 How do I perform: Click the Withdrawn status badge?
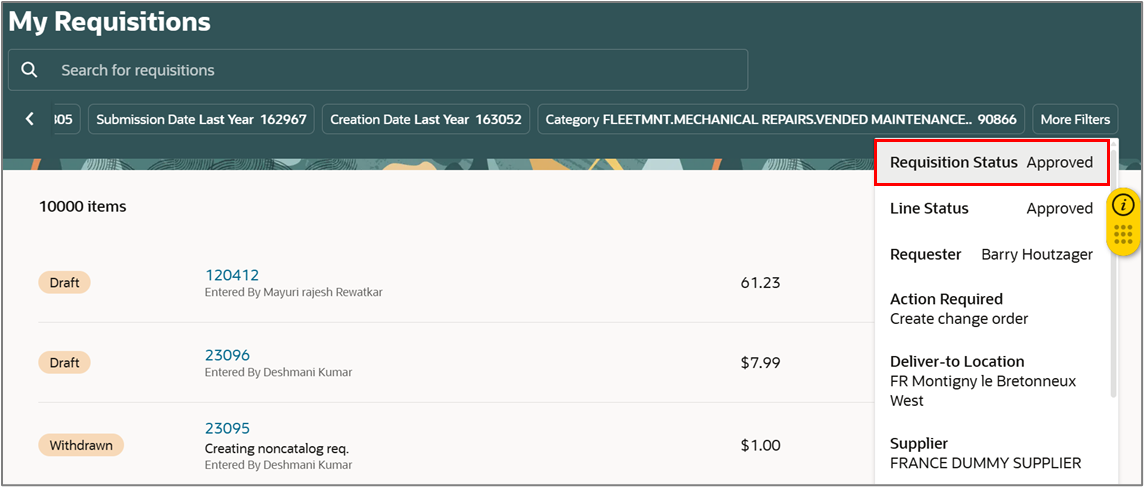81,445
